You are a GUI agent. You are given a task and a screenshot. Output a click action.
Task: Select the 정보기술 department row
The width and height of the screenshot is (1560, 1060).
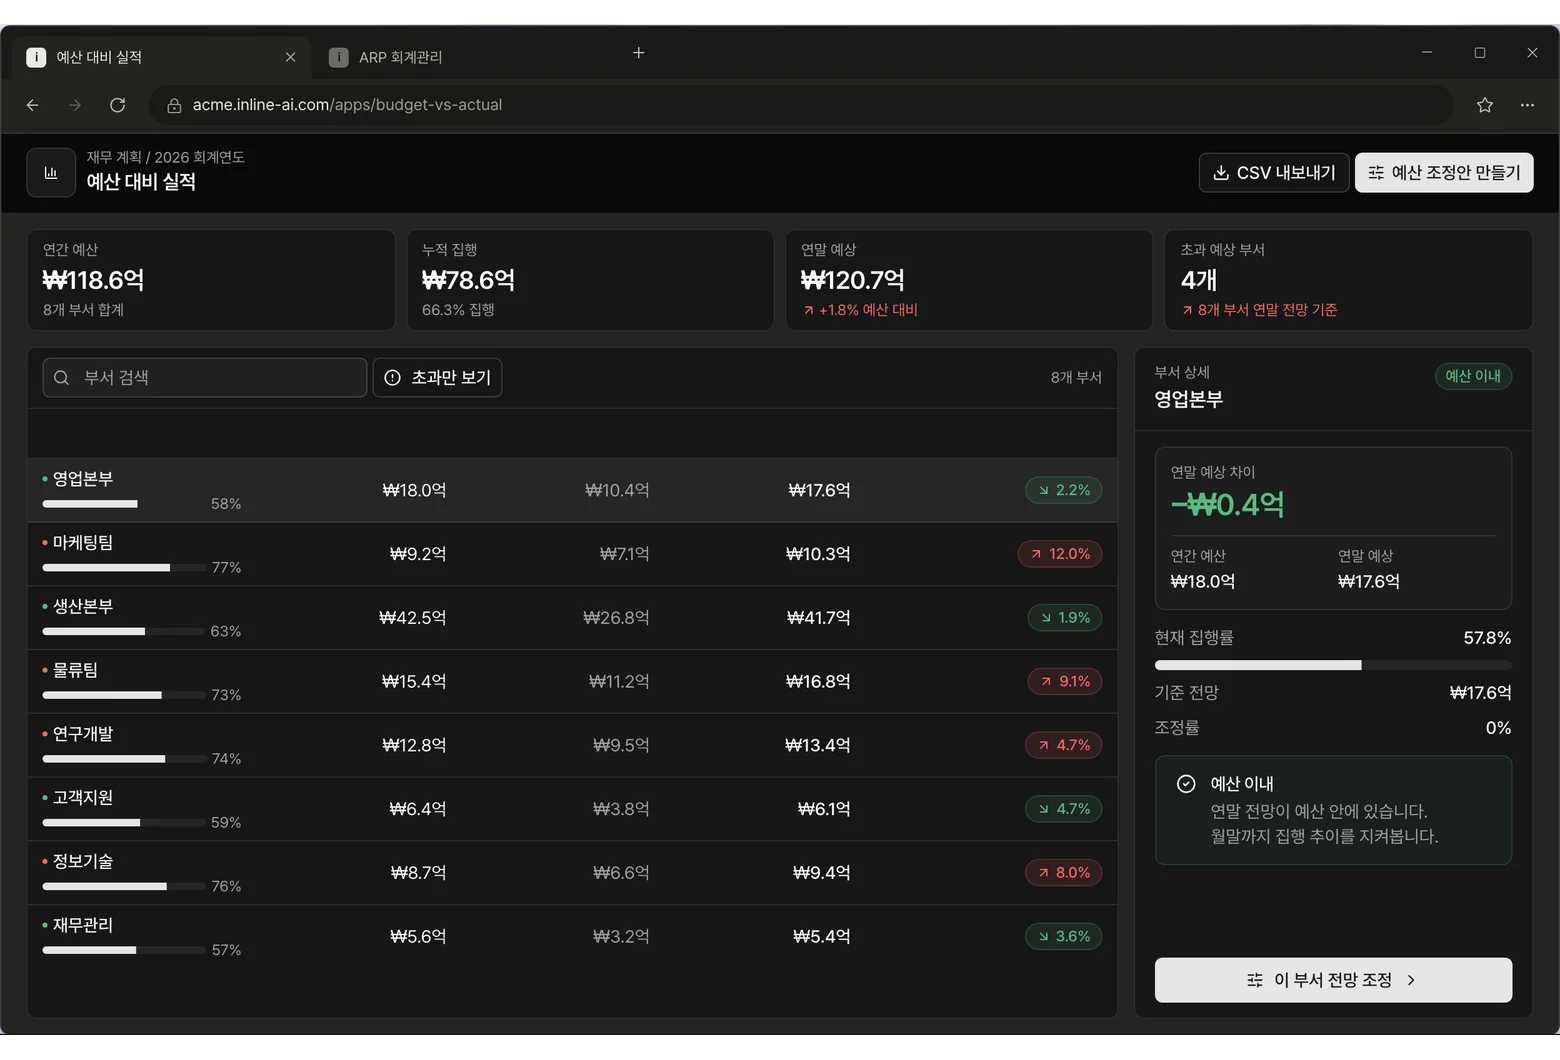tap(572, 873)
